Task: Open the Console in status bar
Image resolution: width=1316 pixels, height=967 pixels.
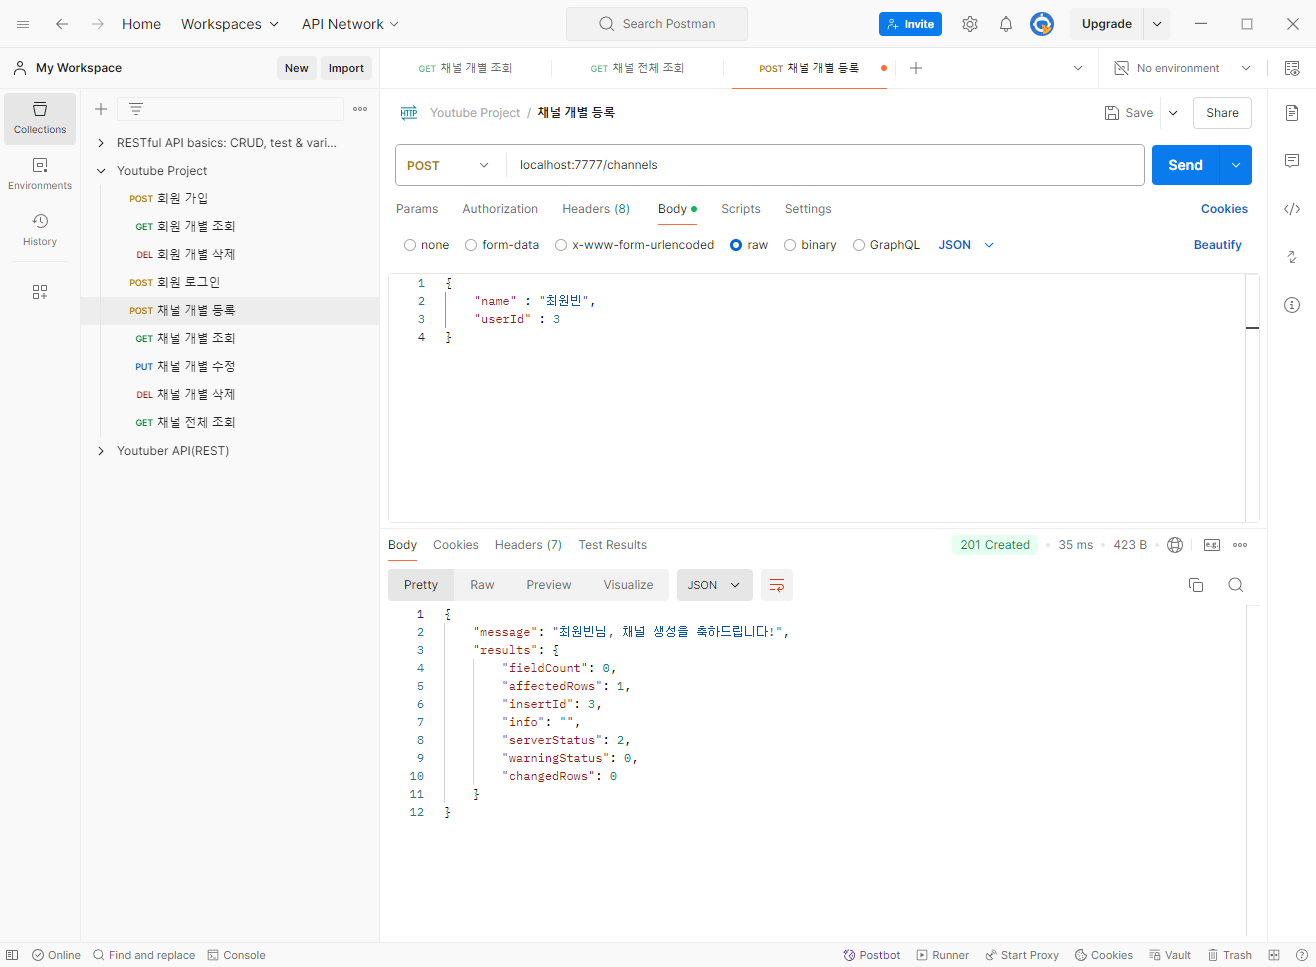Action: pos(237,955)
